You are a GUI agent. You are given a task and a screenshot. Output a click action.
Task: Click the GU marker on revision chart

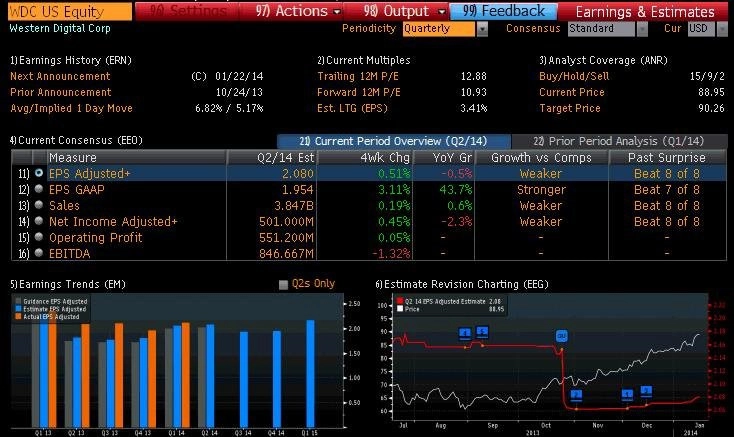(562, 335)
